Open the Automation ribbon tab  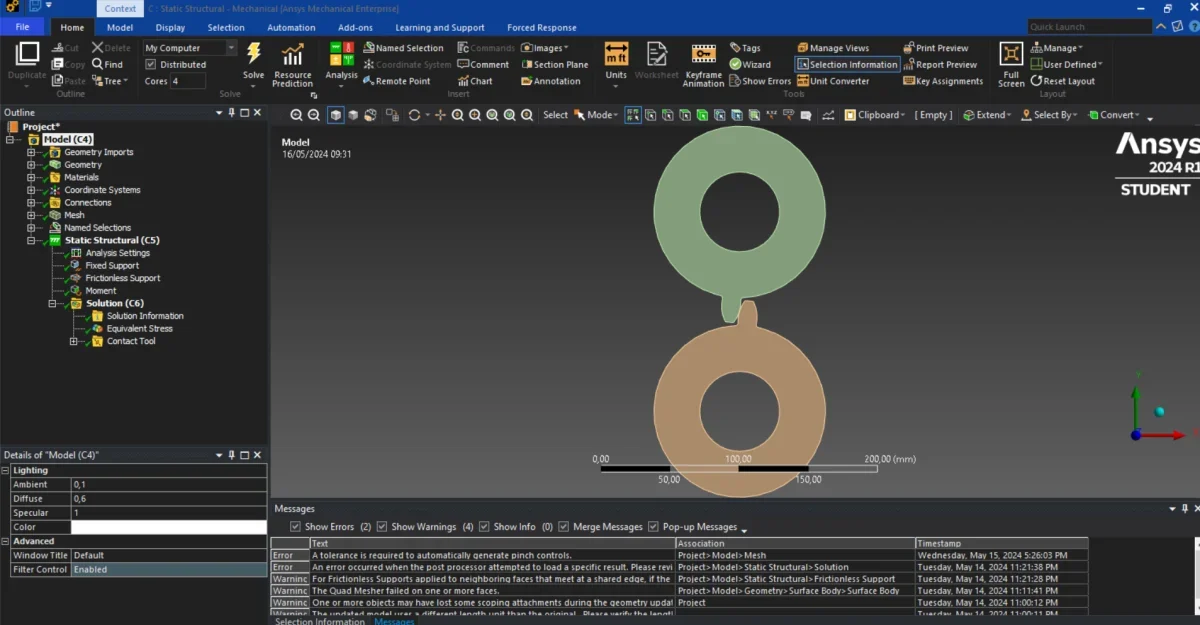[x=291, y=28]
